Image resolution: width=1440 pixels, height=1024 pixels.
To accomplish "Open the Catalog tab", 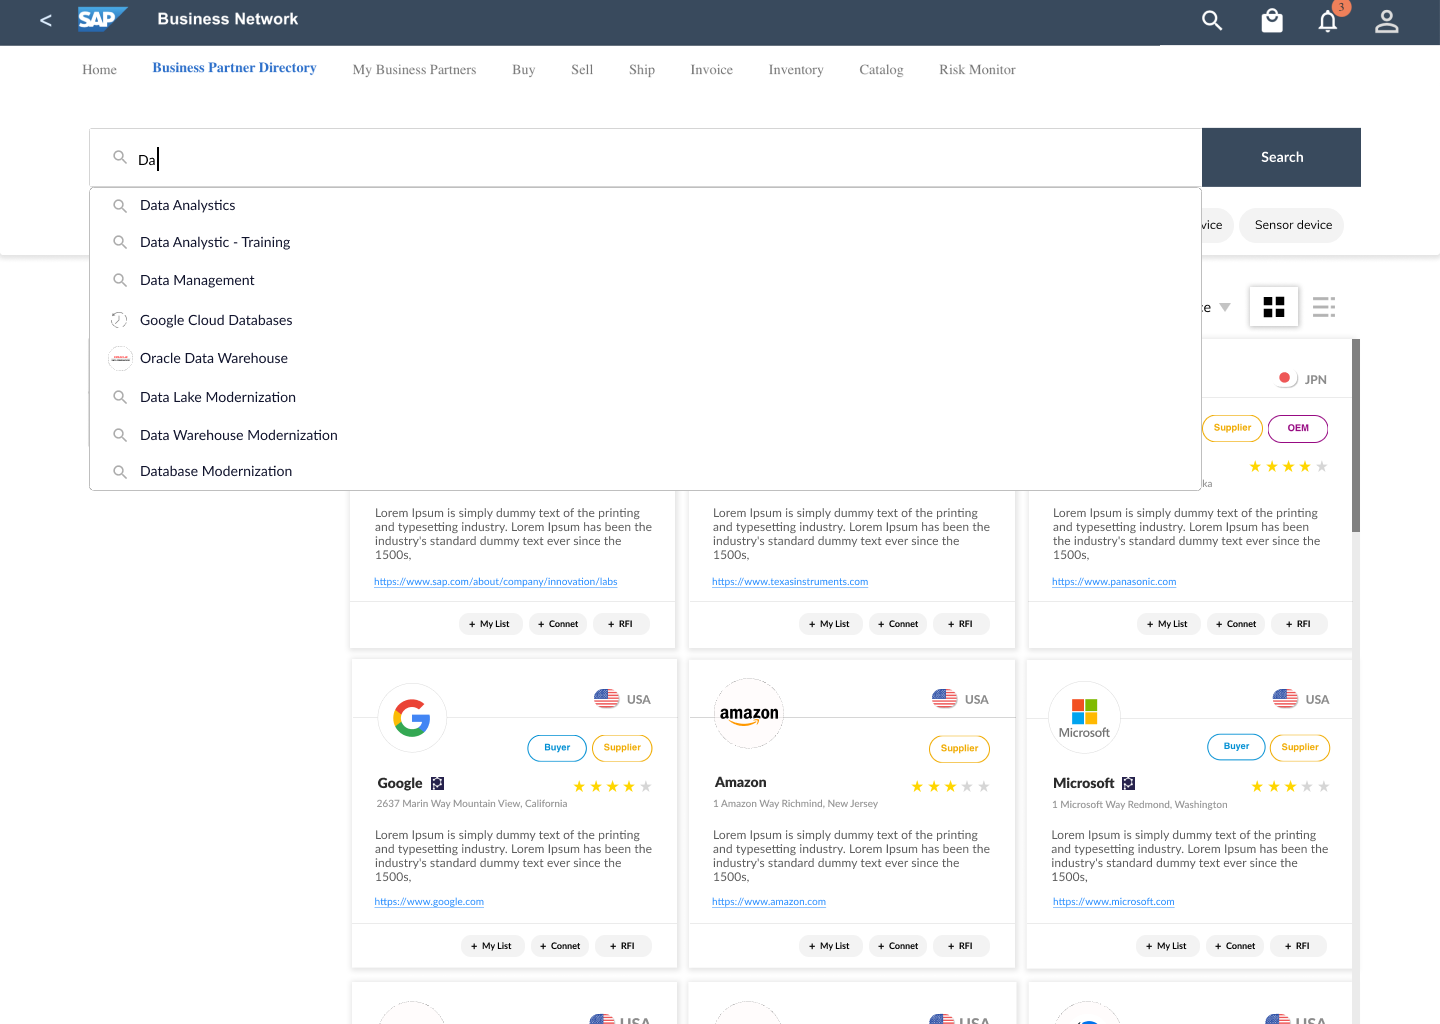I will tap(881, 70).
